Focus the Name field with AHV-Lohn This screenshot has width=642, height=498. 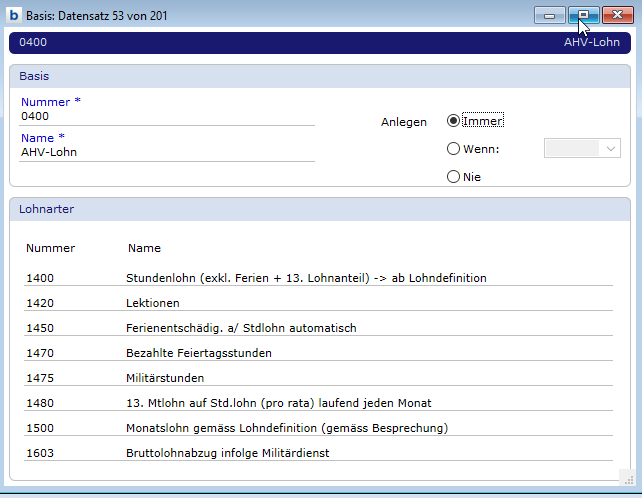click(166, 152)
